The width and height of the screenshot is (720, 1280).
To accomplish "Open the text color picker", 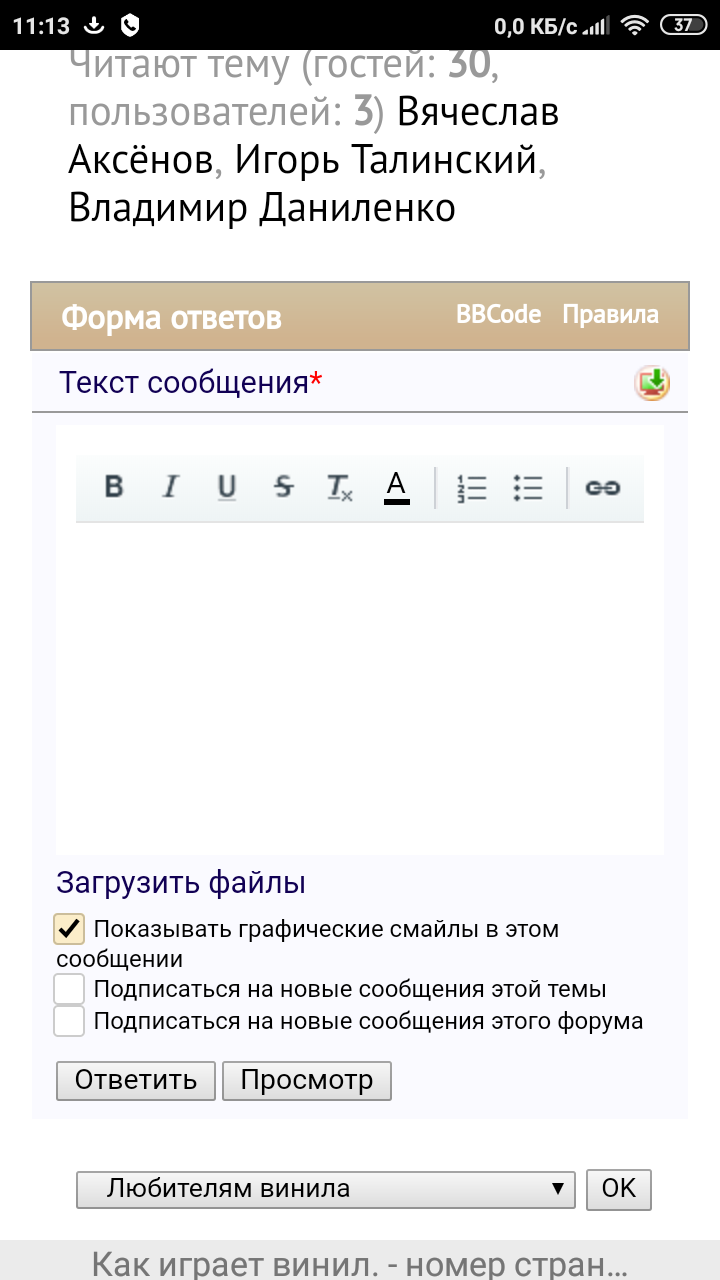I will [397, 487].
